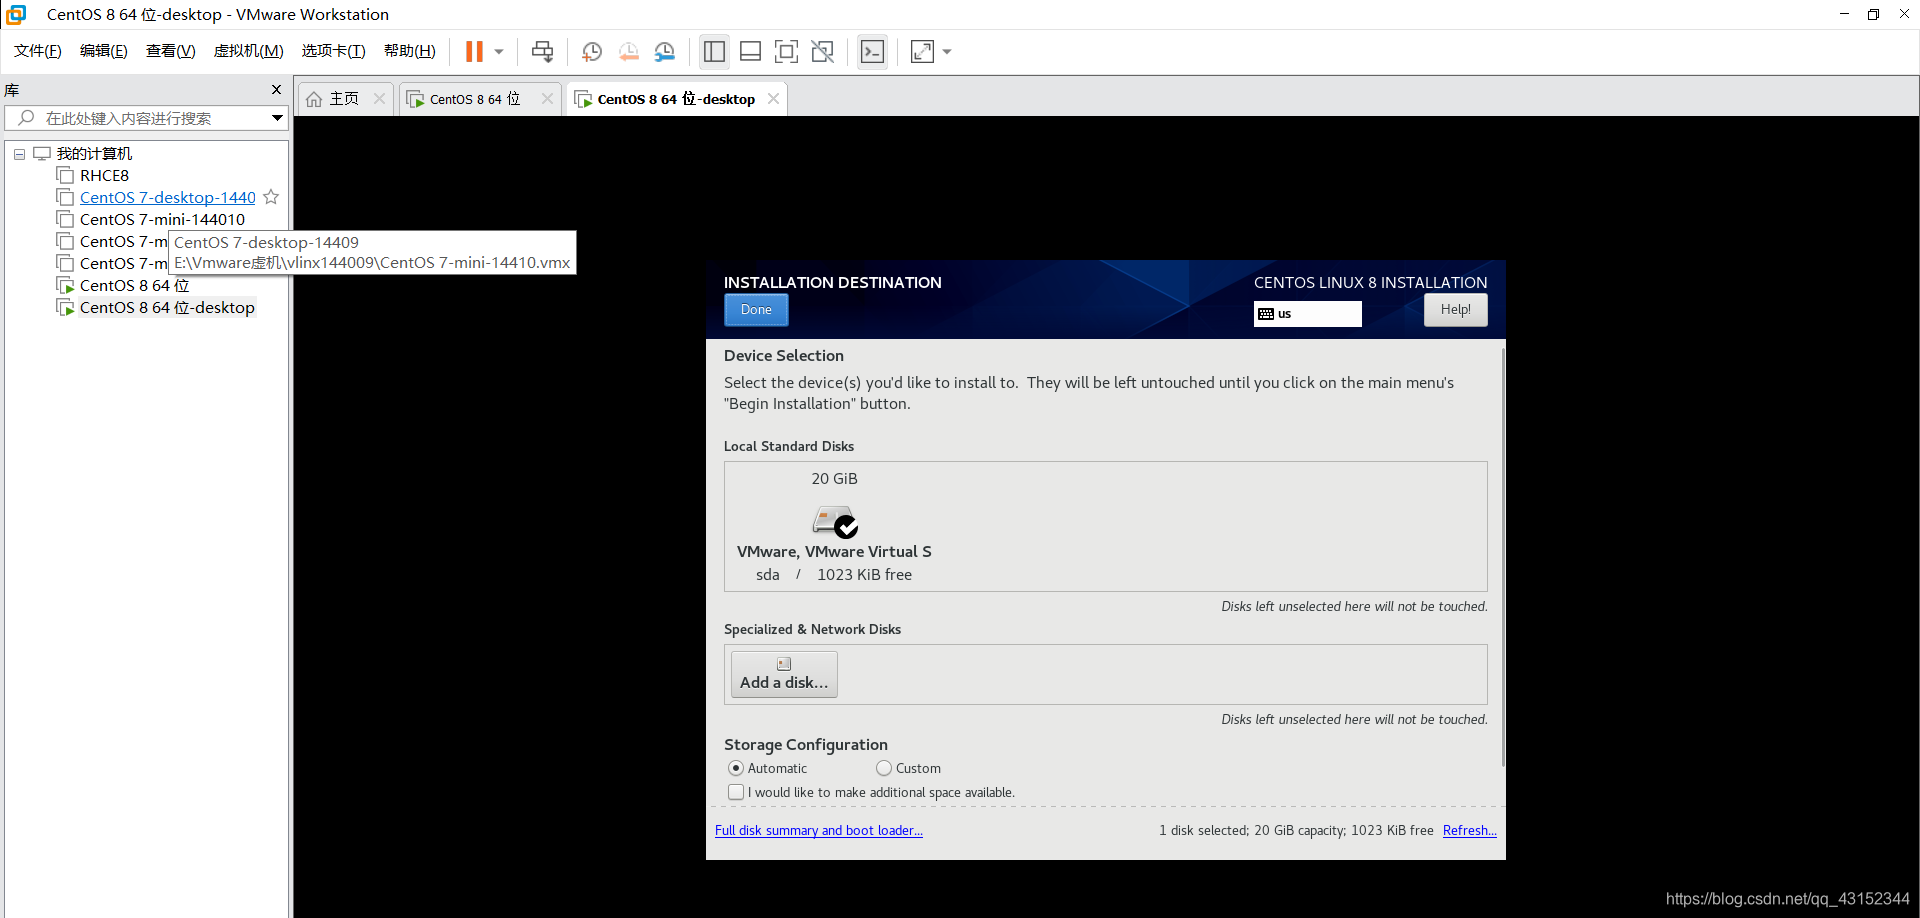1920x918 pixels.
Task: Click the VMware Workstation app icon
Action: point(16,14)
